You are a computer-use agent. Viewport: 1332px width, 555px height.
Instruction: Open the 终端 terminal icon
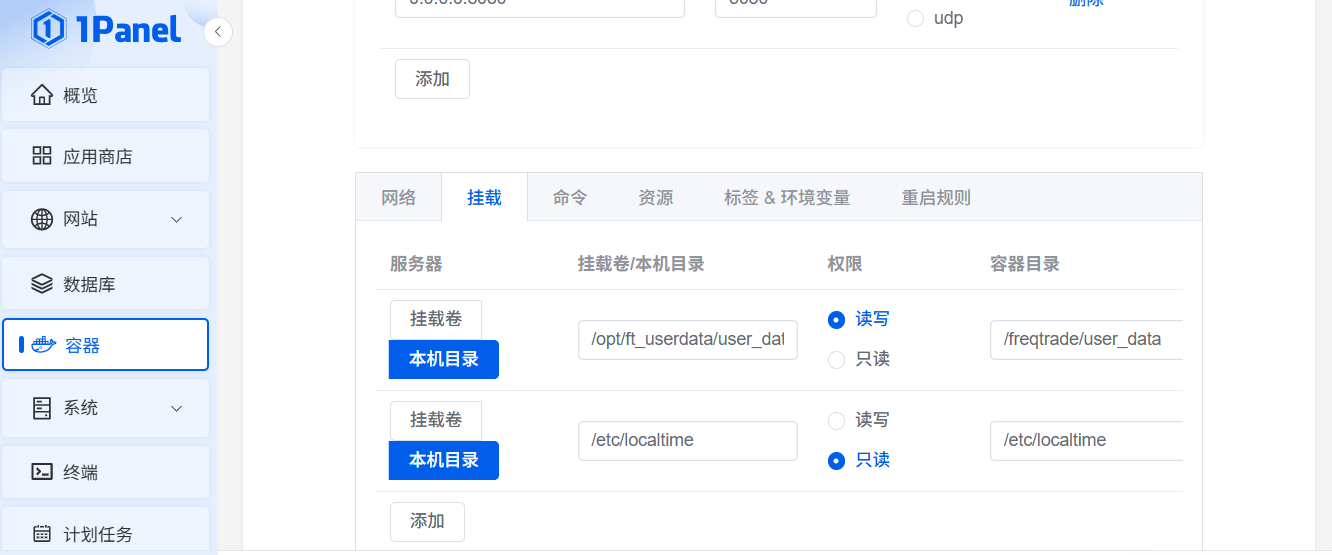(42, 472)
